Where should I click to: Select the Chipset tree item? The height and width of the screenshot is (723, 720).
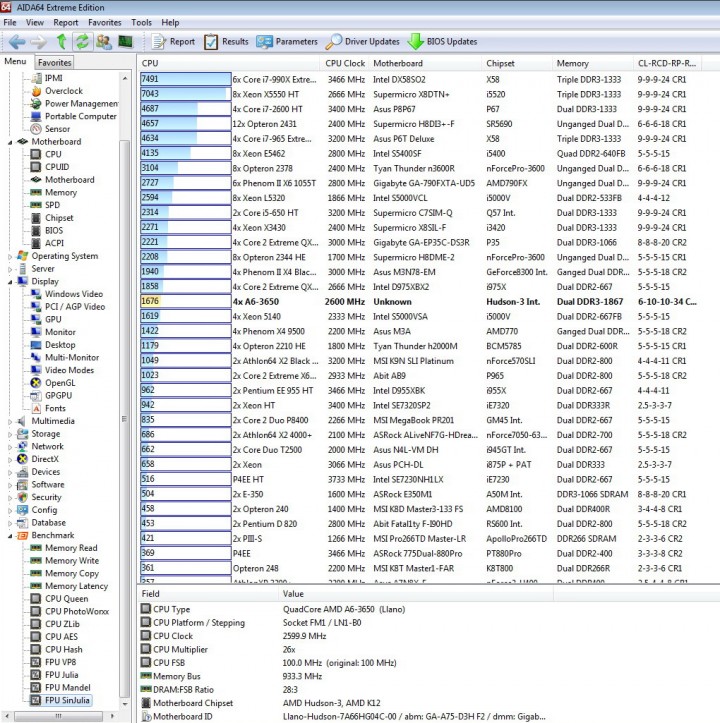pyautogui.click(x=59, y=218)
